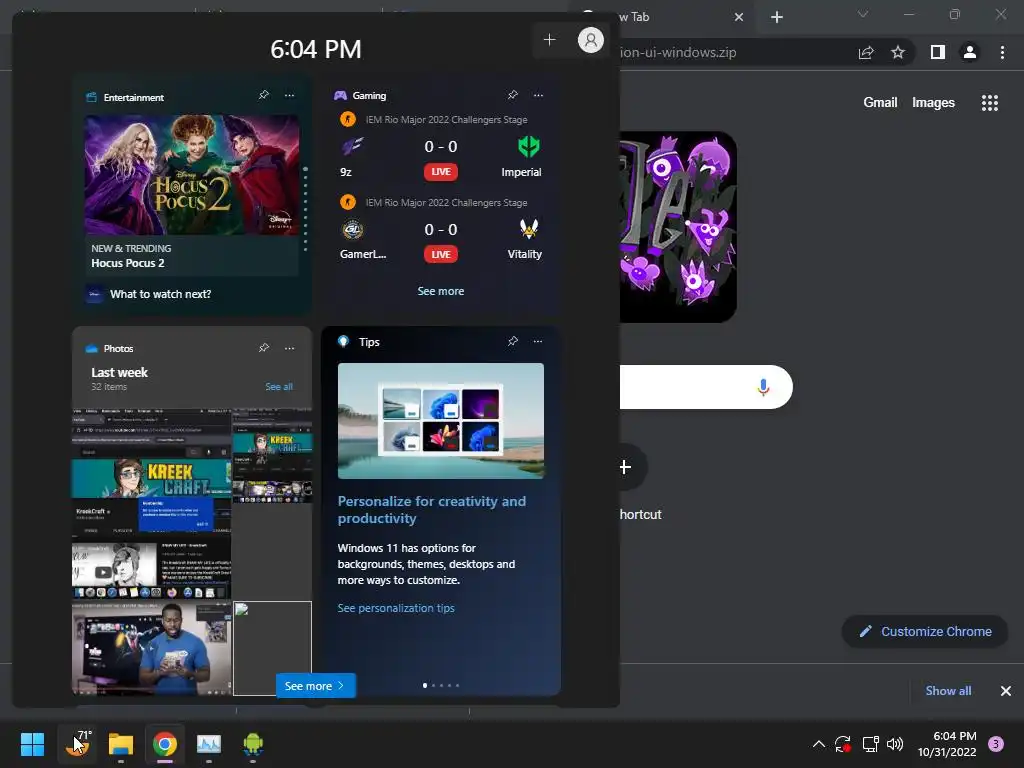This screenshot has width=1024, height=768.
Task: Open Chrome profile icon
Action: pyautogui.click(x=970, y=52)
